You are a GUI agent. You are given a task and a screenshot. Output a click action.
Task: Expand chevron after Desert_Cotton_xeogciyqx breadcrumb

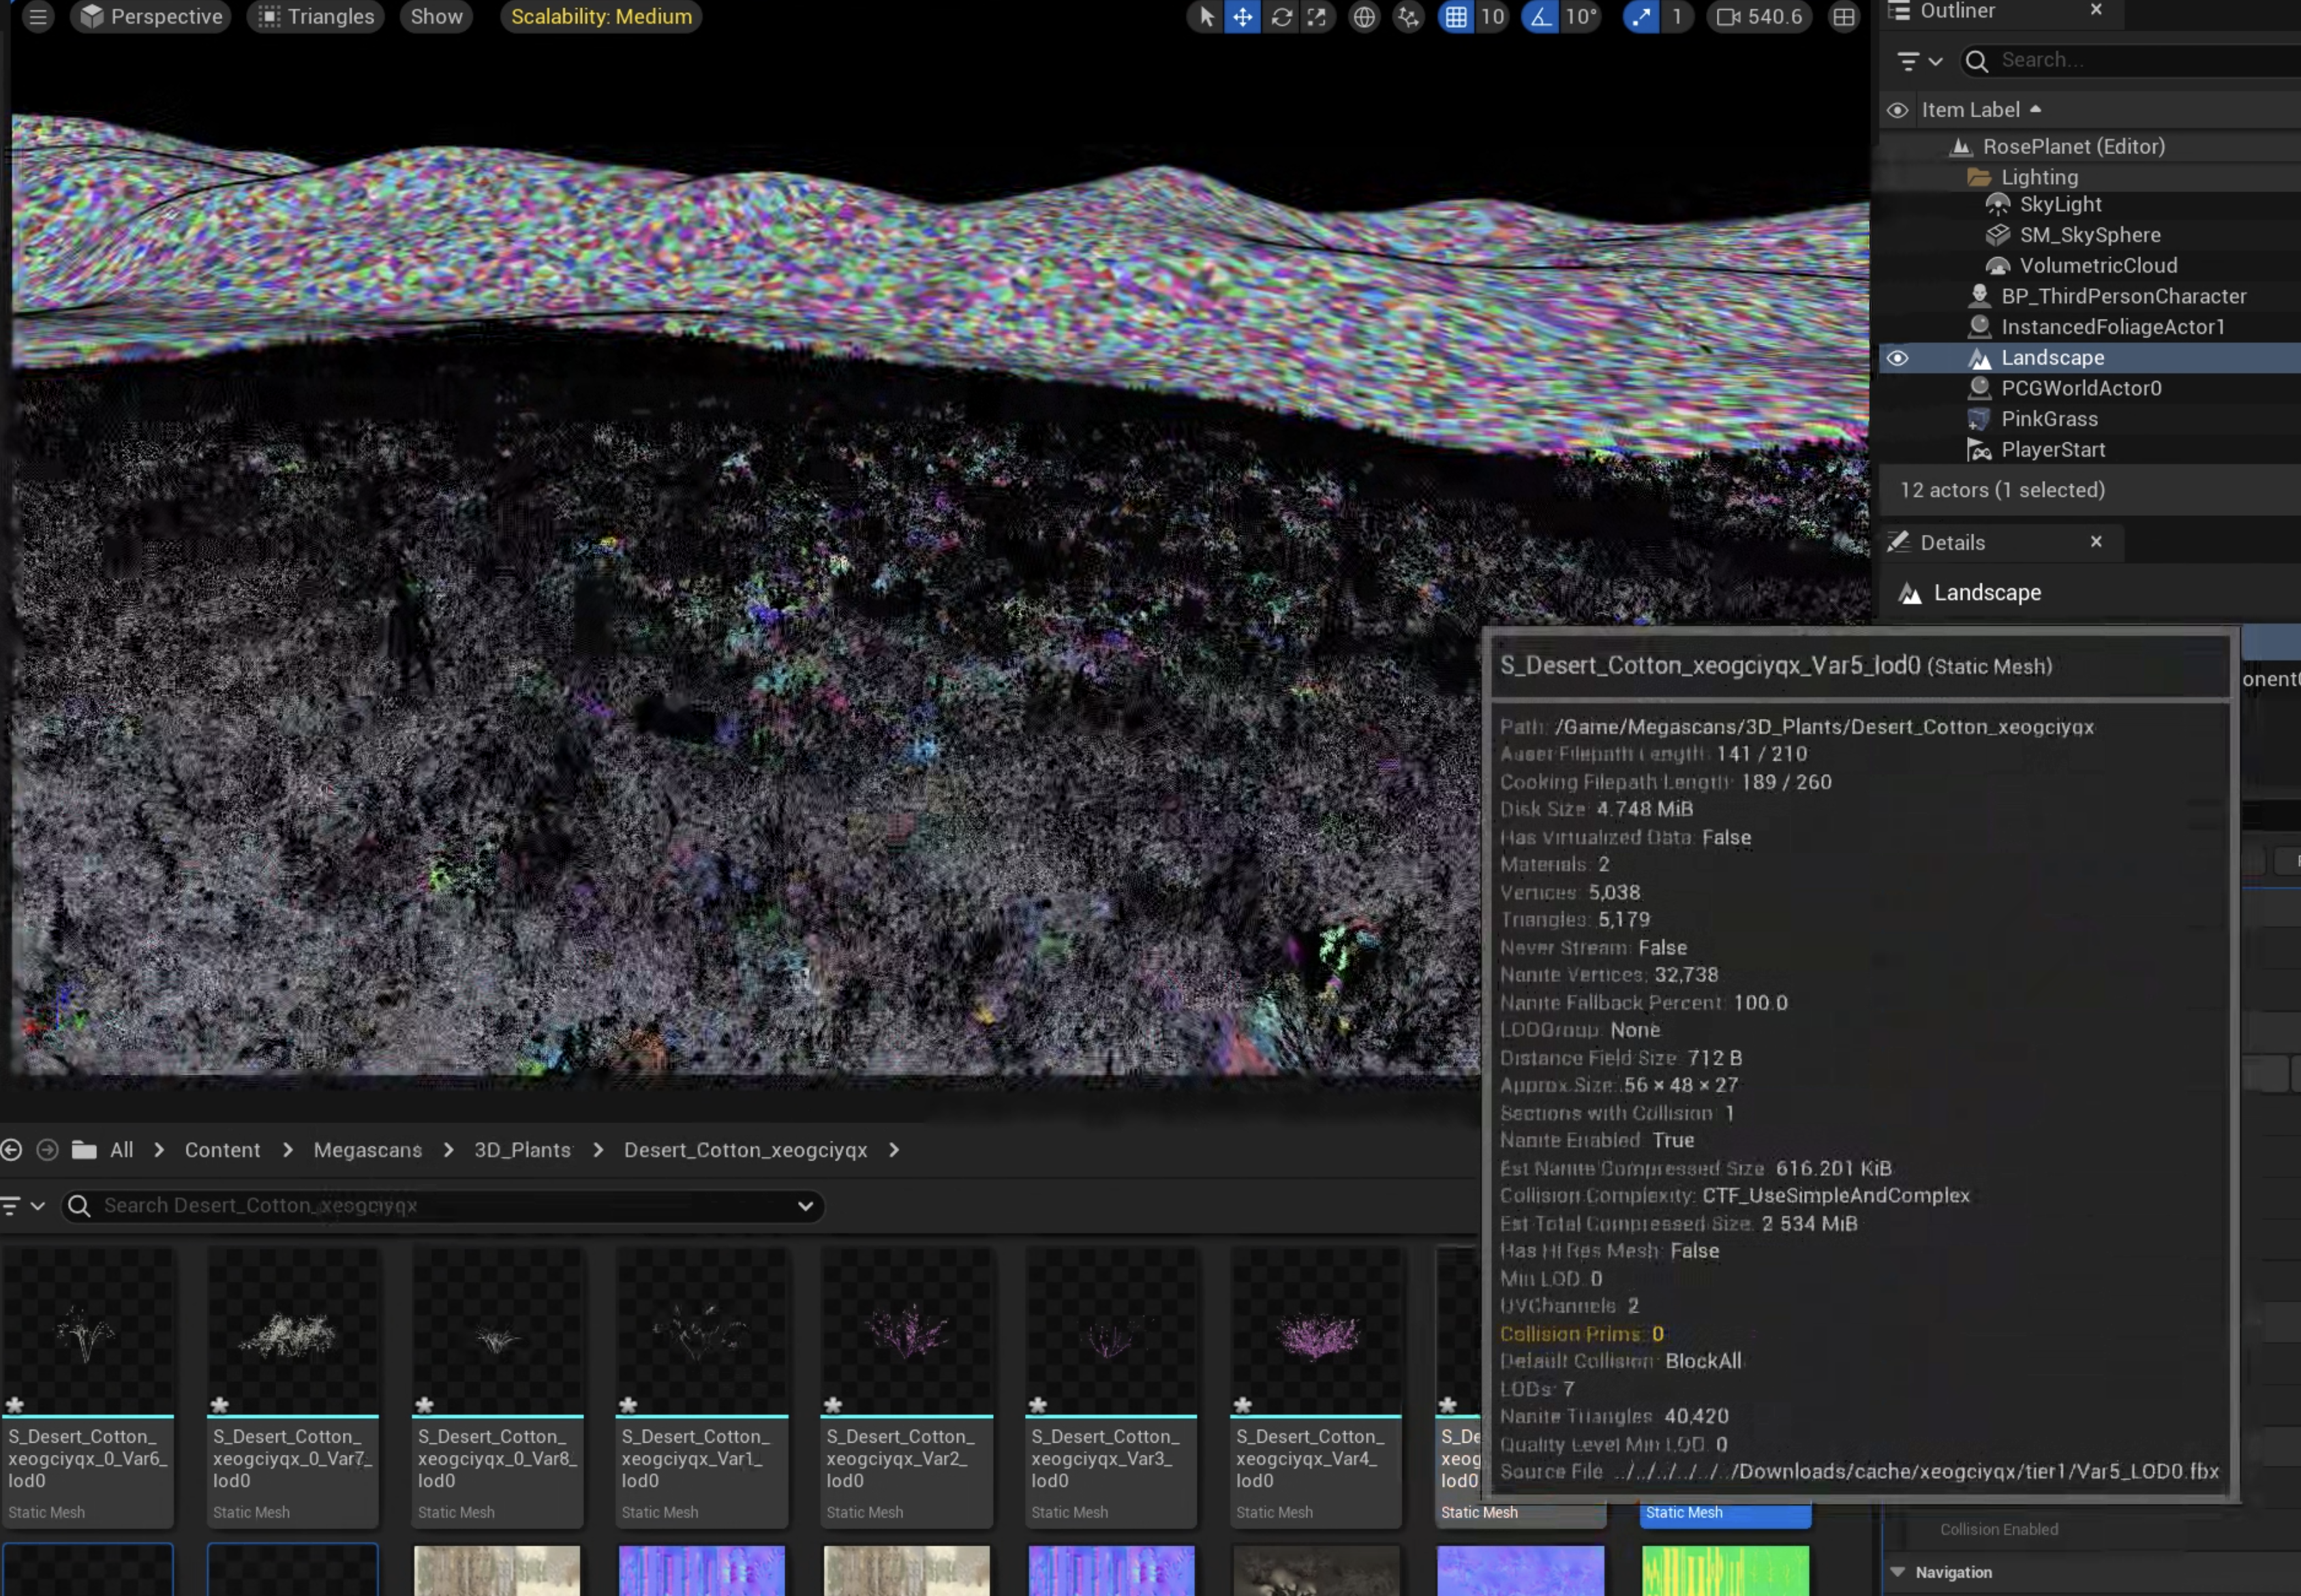click(x=894, y=1150)
